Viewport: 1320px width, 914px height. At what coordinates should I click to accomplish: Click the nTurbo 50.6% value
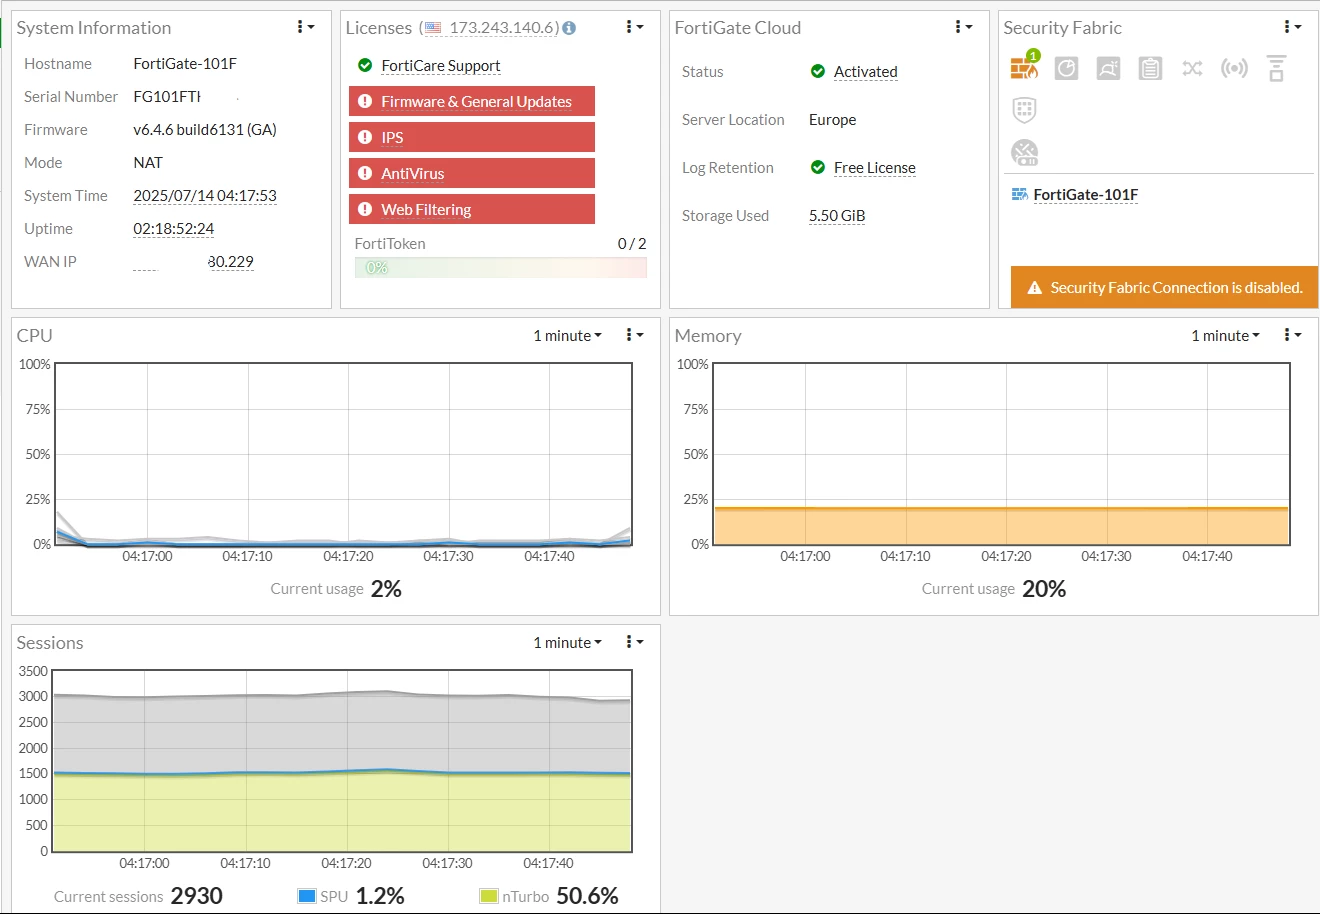[587, 896]
